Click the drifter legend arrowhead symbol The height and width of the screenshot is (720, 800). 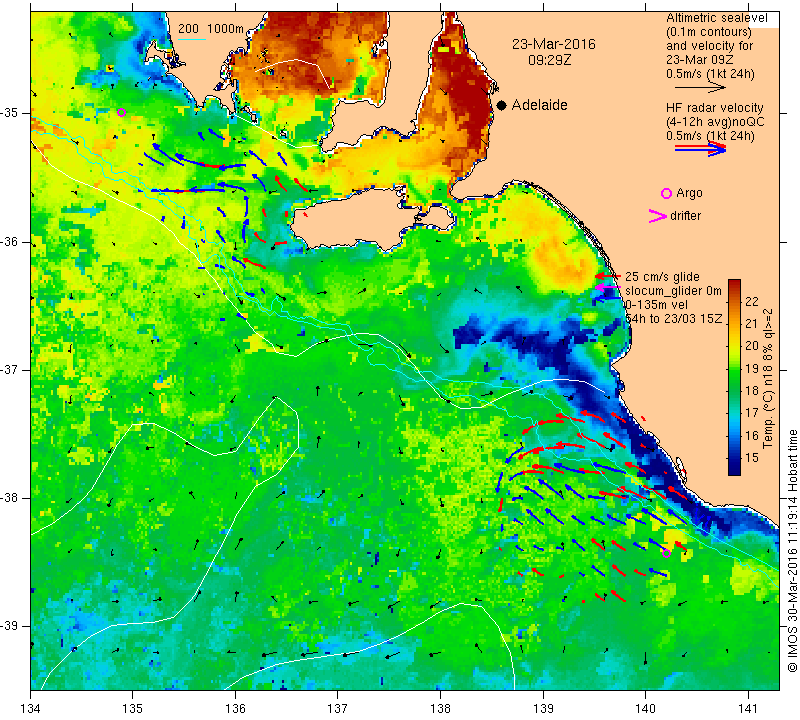coord(658,216)
